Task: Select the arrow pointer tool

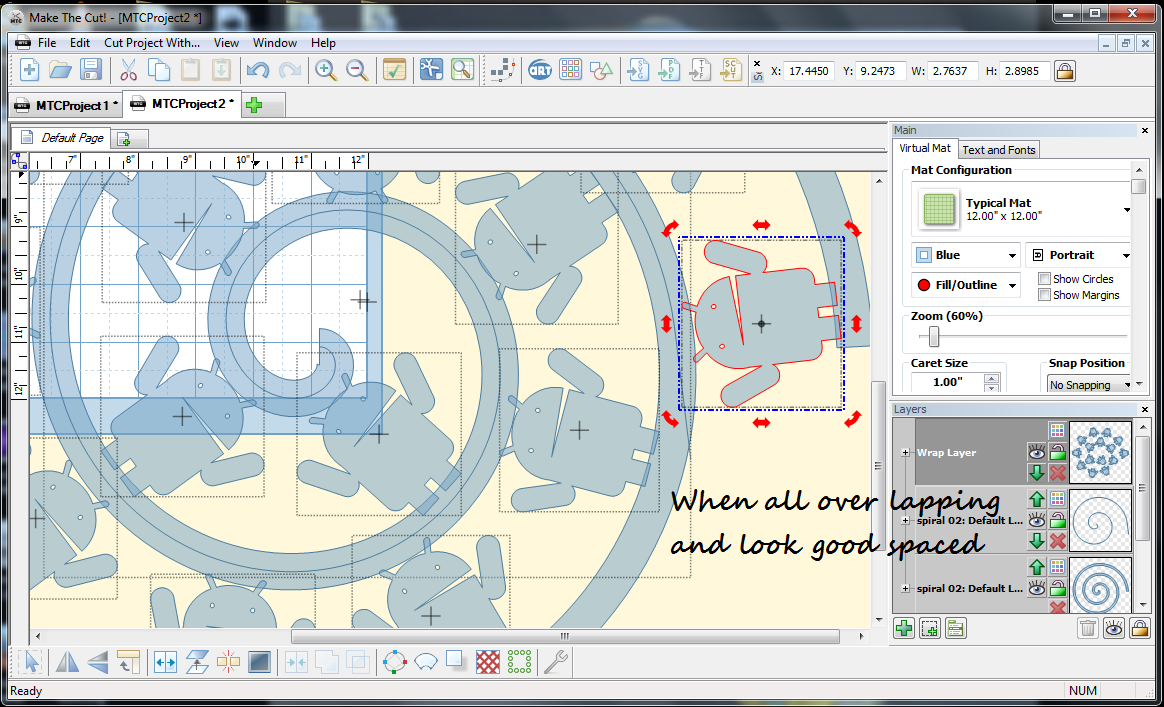Action: 31,660
